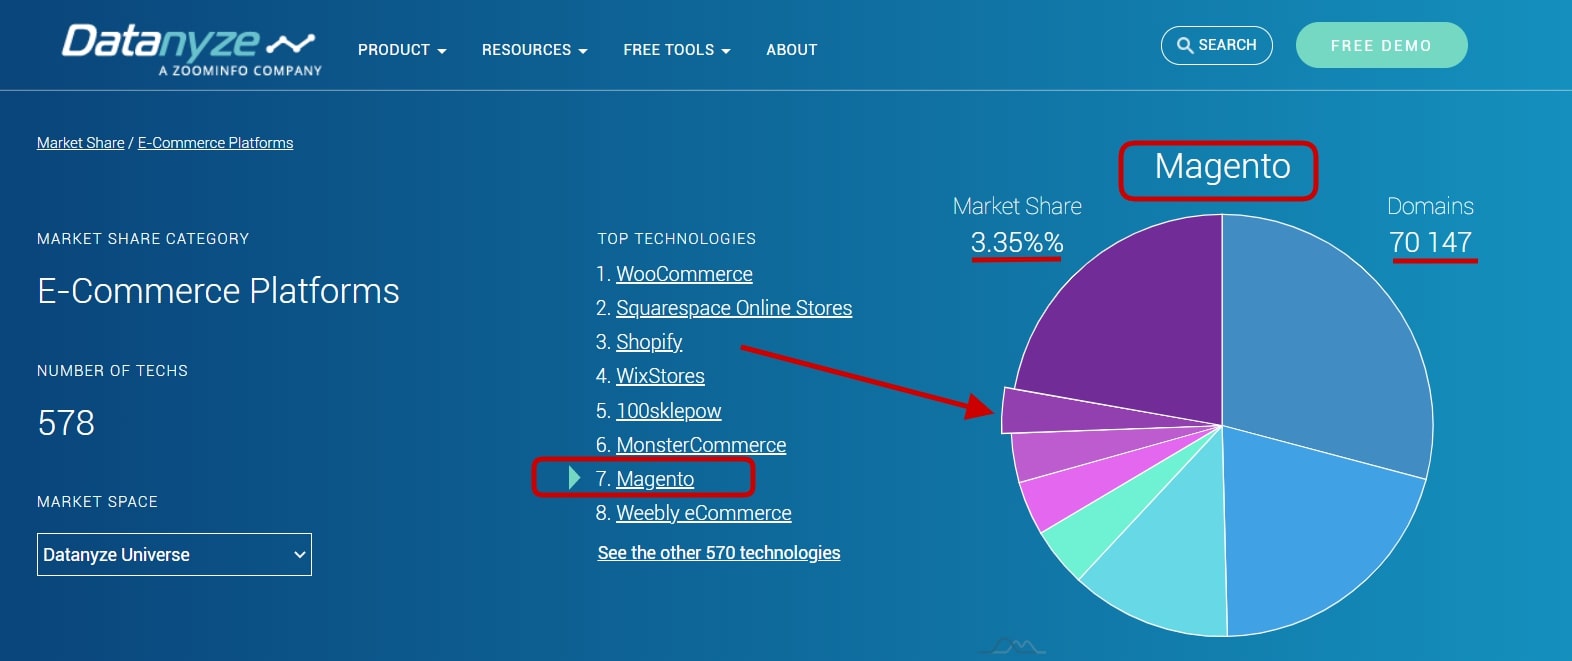Click the green triangle marker beside Magento

click(x=574, y=478)
